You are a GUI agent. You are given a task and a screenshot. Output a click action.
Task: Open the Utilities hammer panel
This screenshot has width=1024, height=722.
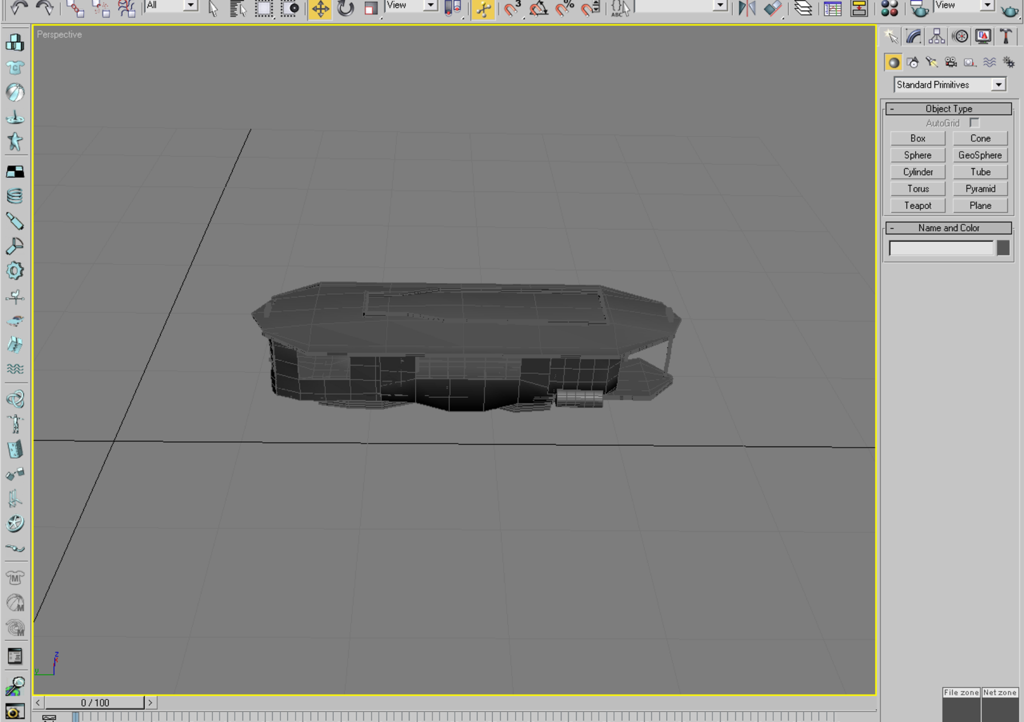click(x=1007, y=36)
